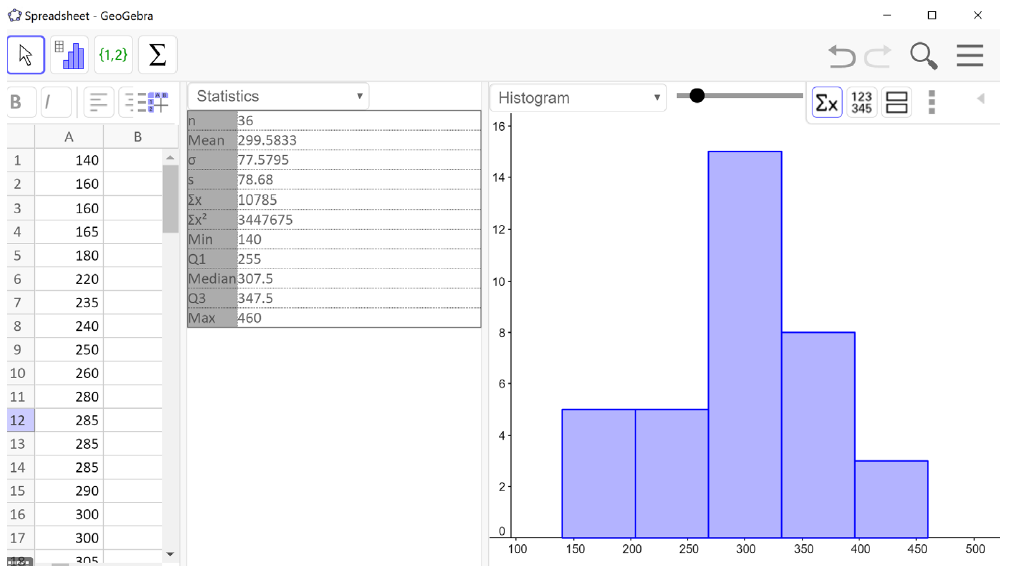The width and height of the screenshot is (1009, 566).
Task: Click the Q1 value 255
Action: [250, 259]
